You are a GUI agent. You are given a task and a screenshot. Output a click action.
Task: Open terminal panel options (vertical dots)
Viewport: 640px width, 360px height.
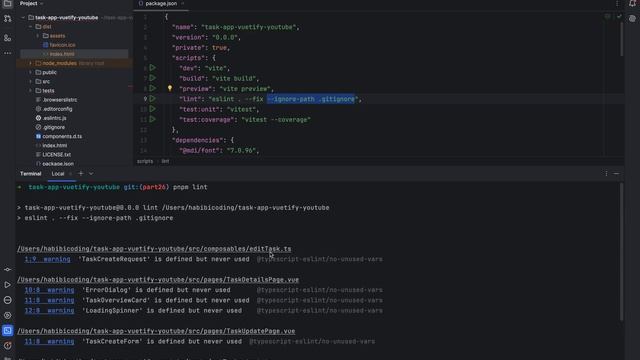tap(606, 174)
